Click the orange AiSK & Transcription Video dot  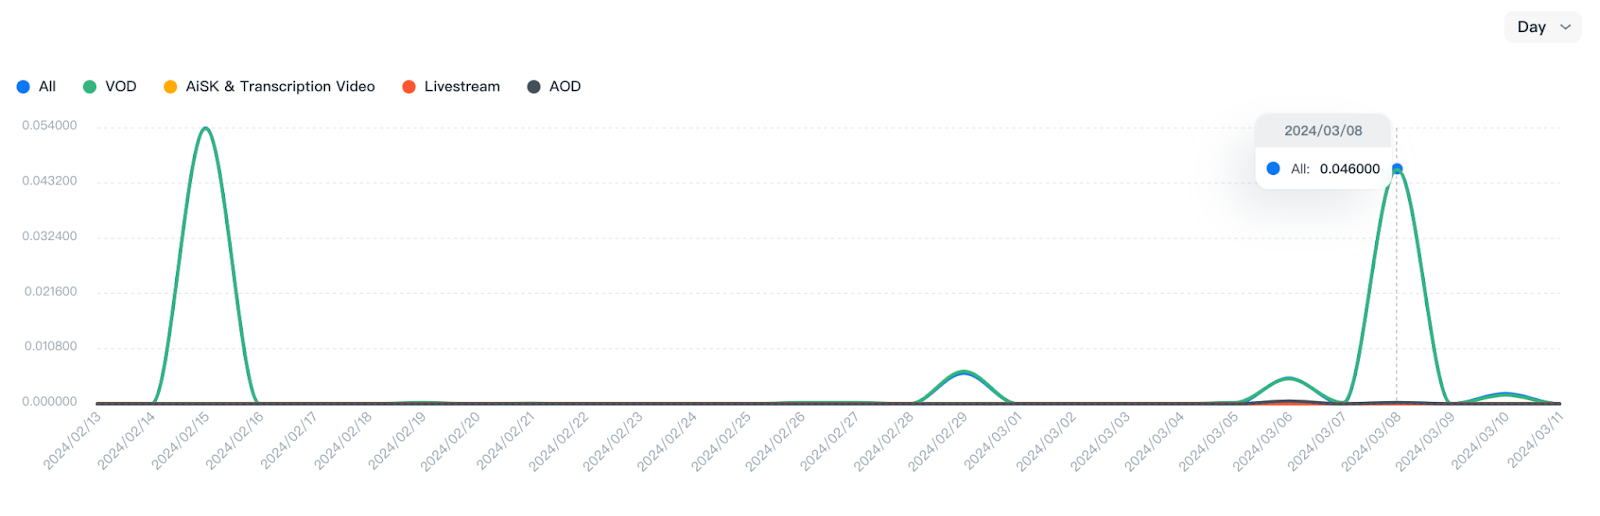[x=171, y=87]
